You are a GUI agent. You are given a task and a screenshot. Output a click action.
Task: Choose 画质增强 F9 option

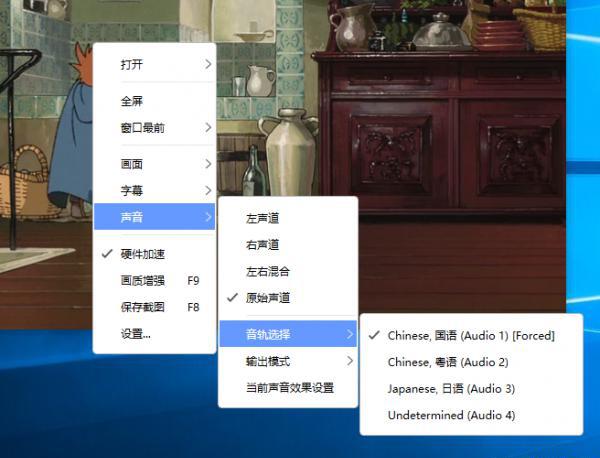tap(155, 281)
